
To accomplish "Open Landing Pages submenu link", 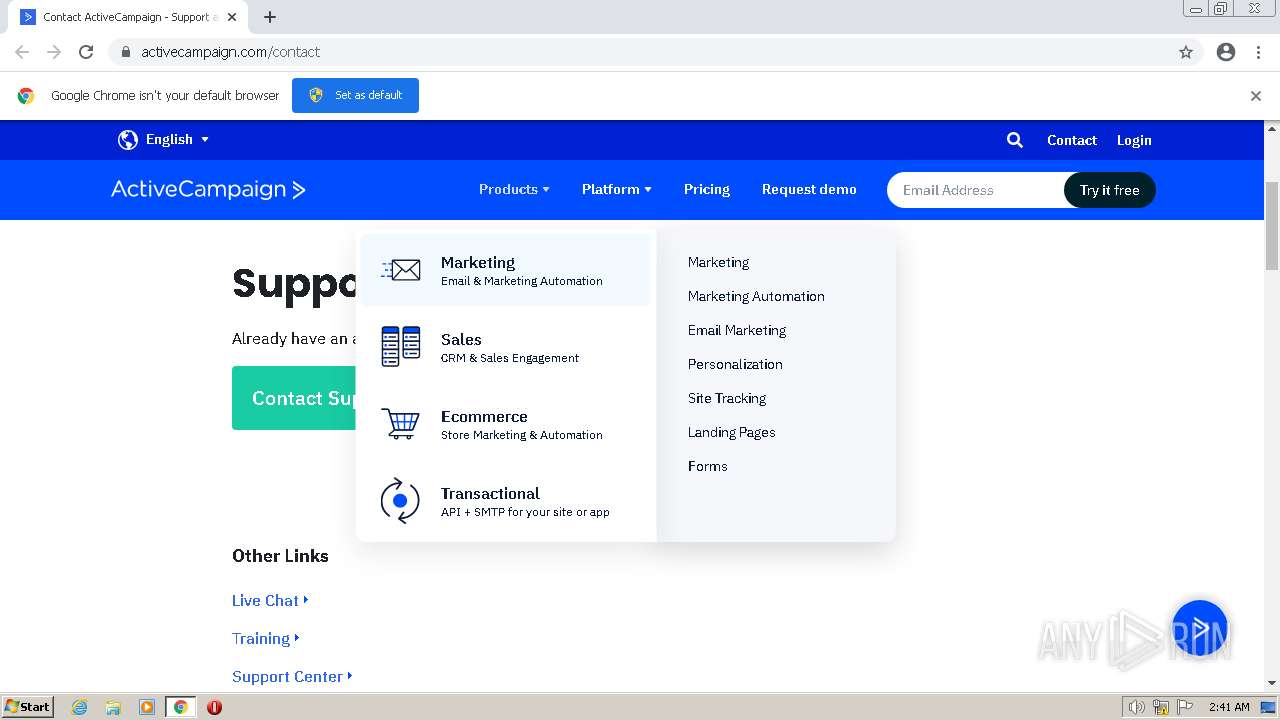I will coord(732,432).
